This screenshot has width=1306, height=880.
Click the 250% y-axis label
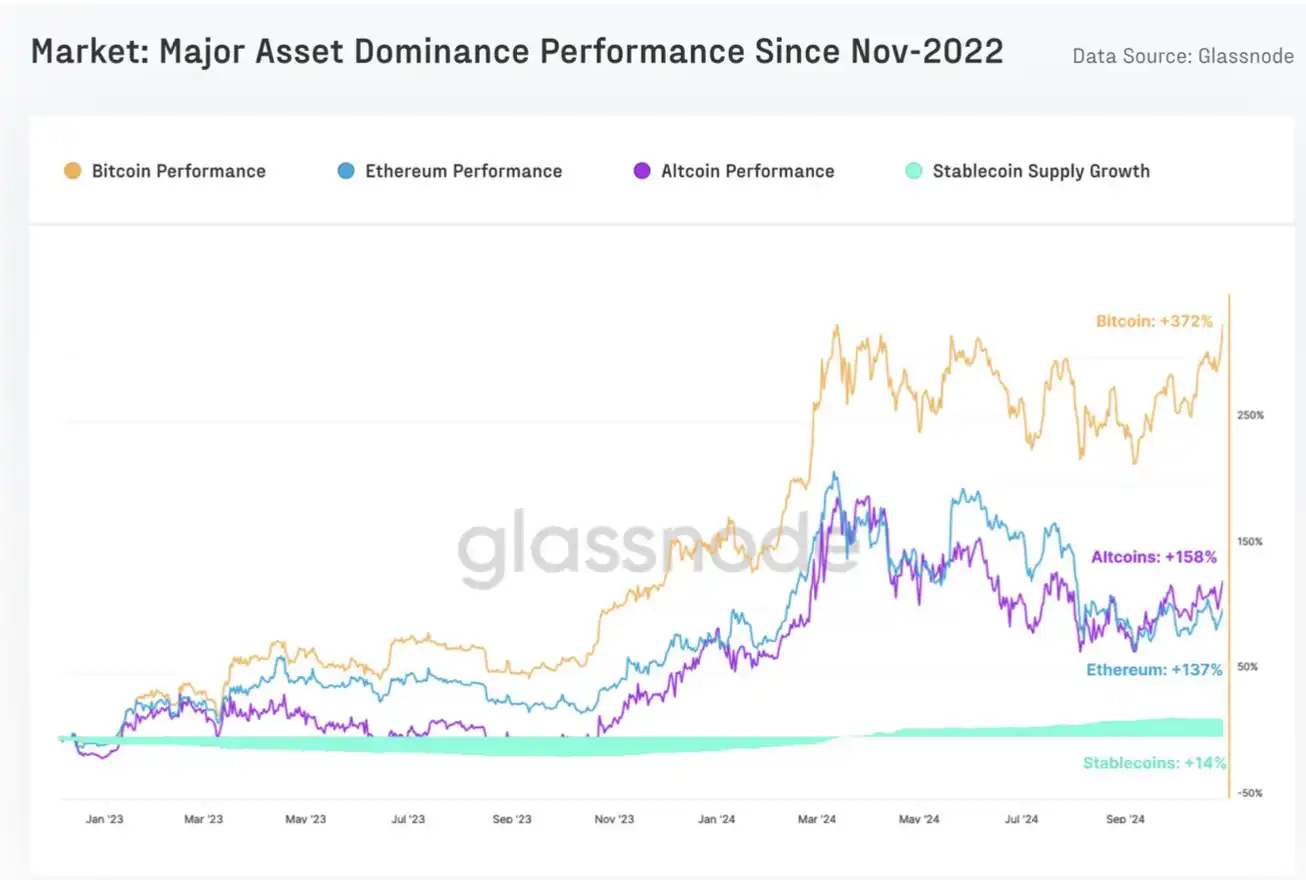(x=1251, y=415)
